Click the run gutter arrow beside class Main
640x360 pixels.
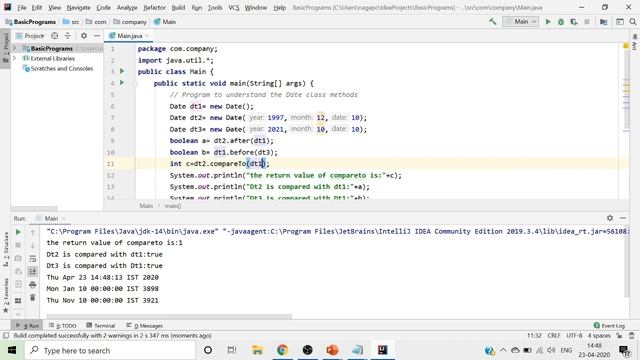(122, 71)
